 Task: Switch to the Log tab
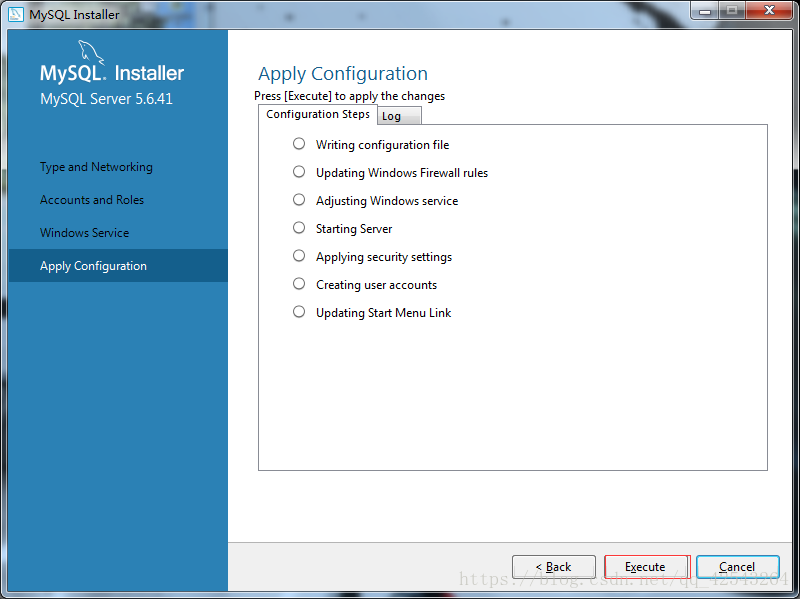(399, 116)
